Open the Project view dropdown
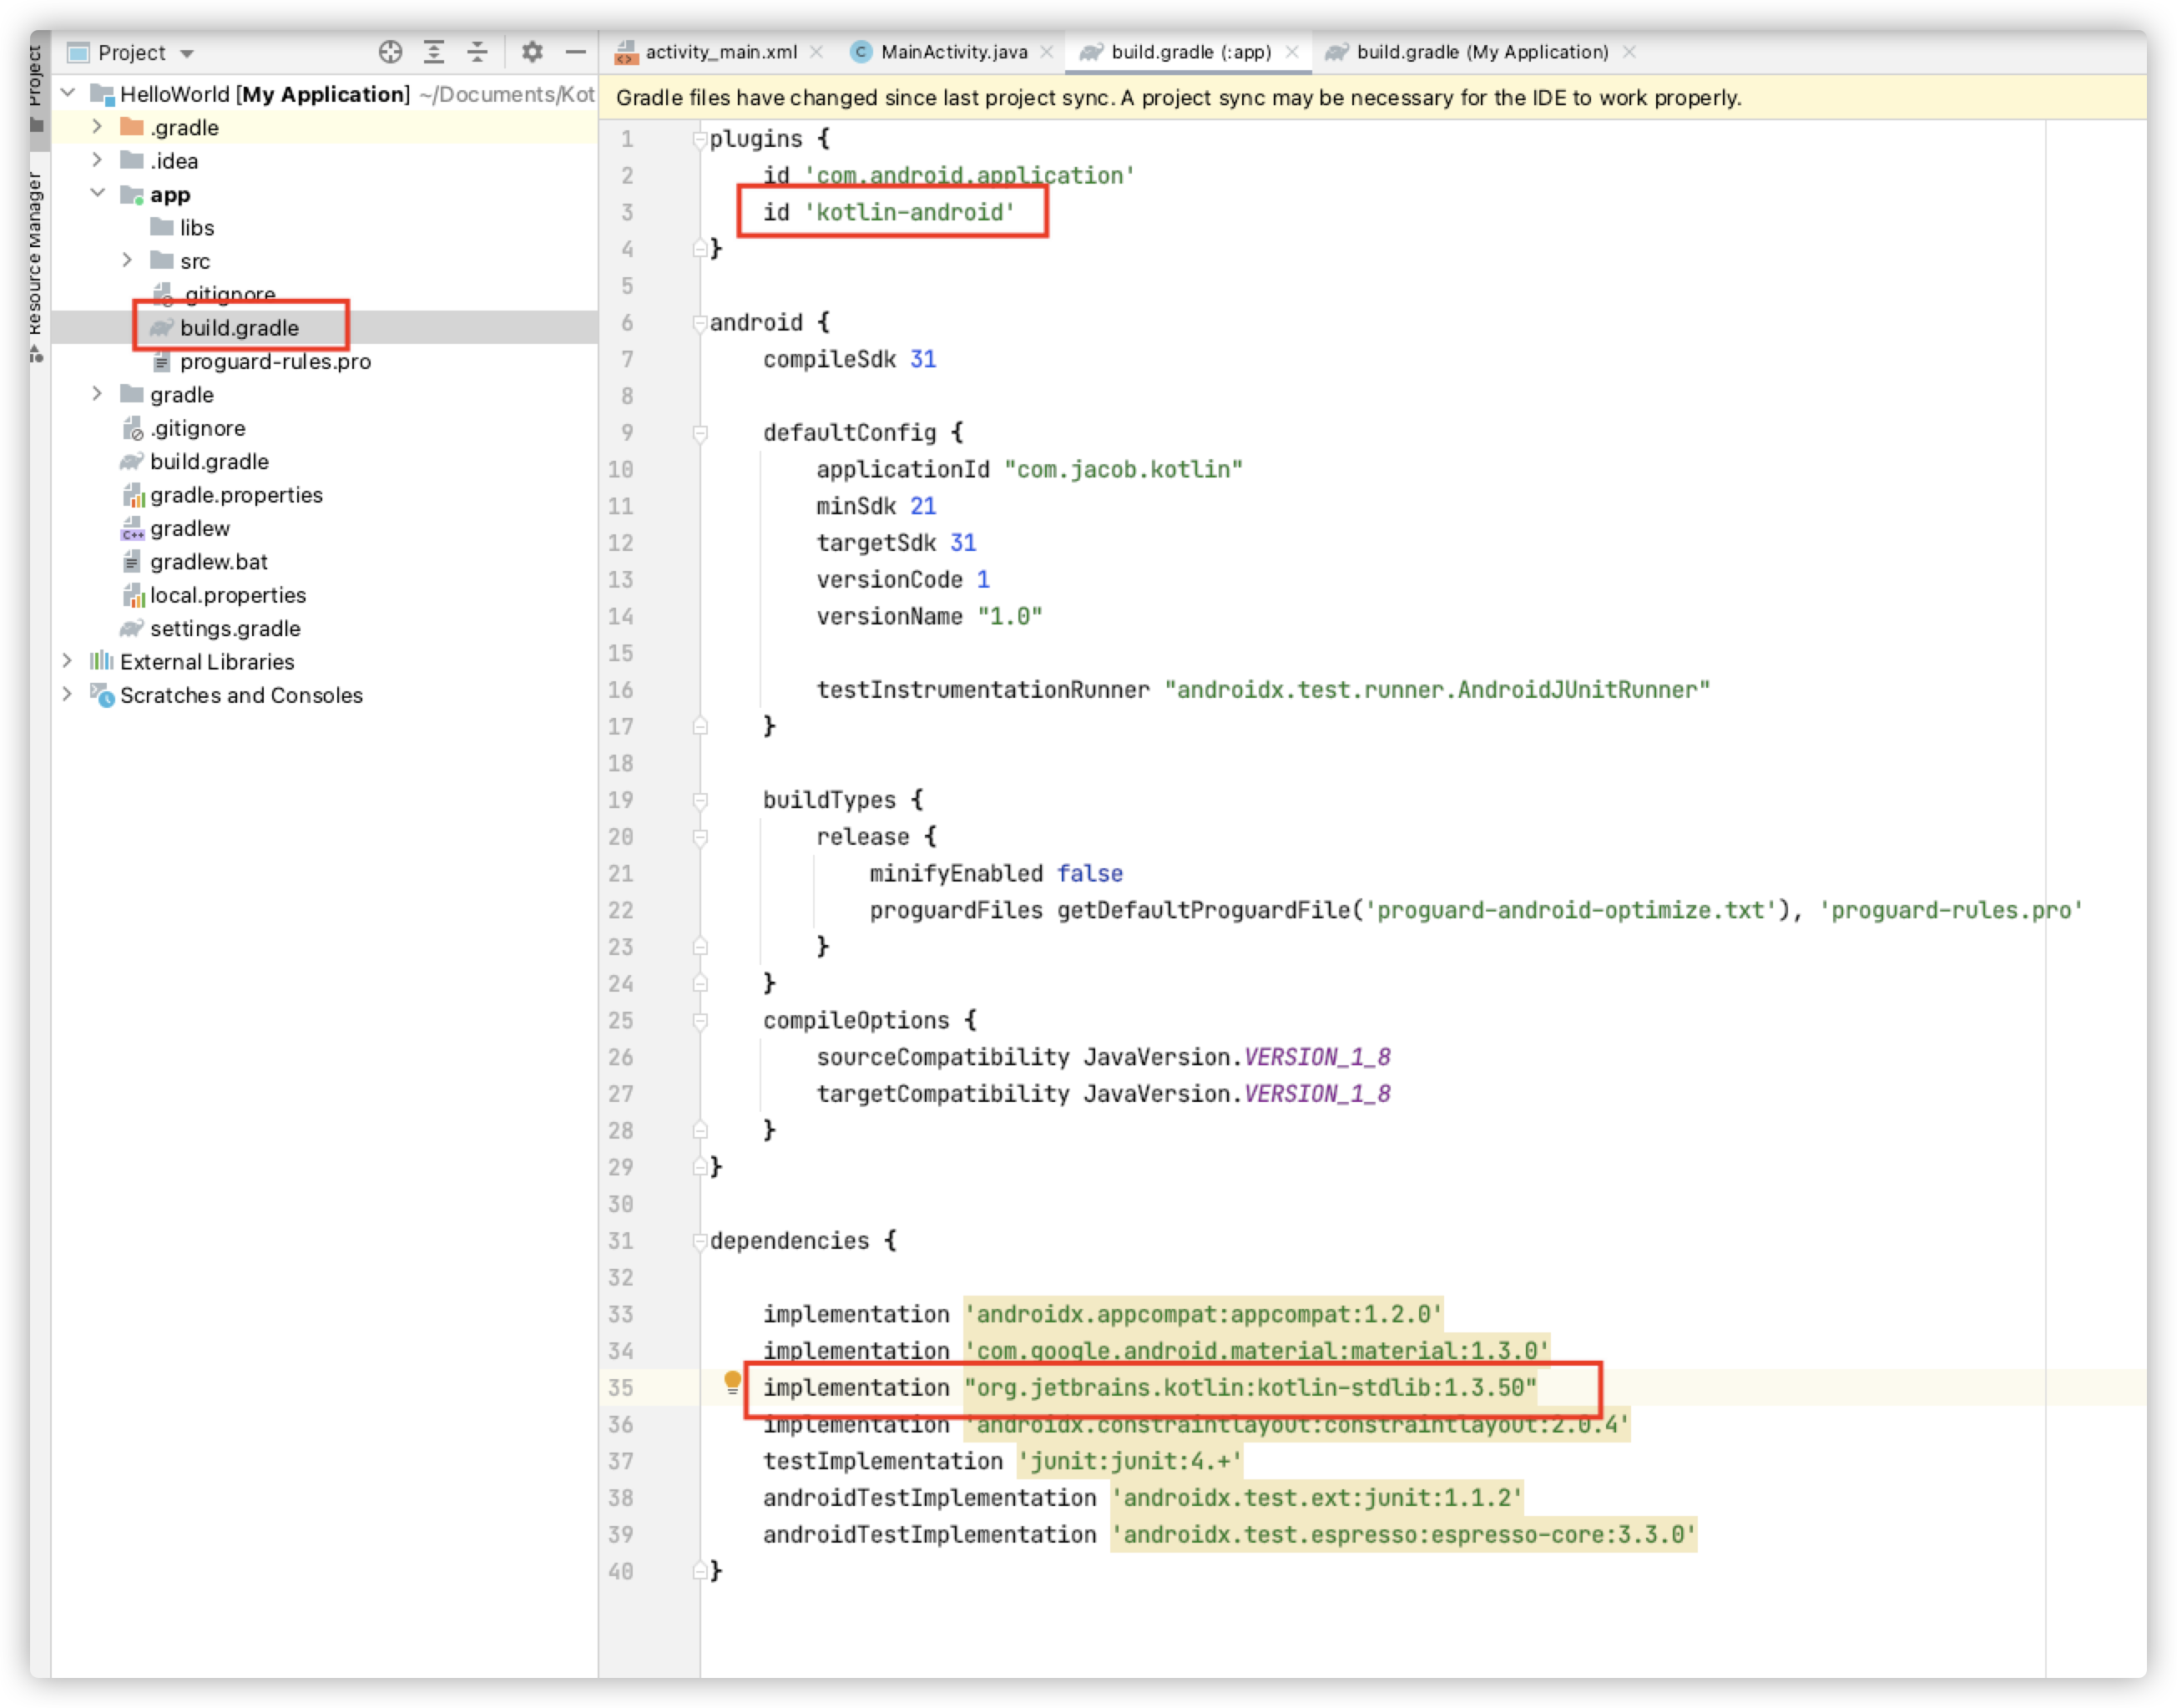 click(187, 53)
